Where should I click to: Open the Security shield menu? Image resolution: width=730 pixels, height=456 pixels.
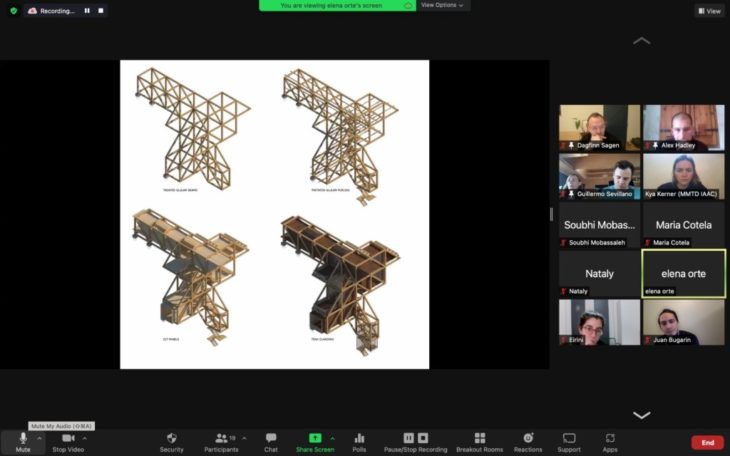tap(172, 439)
